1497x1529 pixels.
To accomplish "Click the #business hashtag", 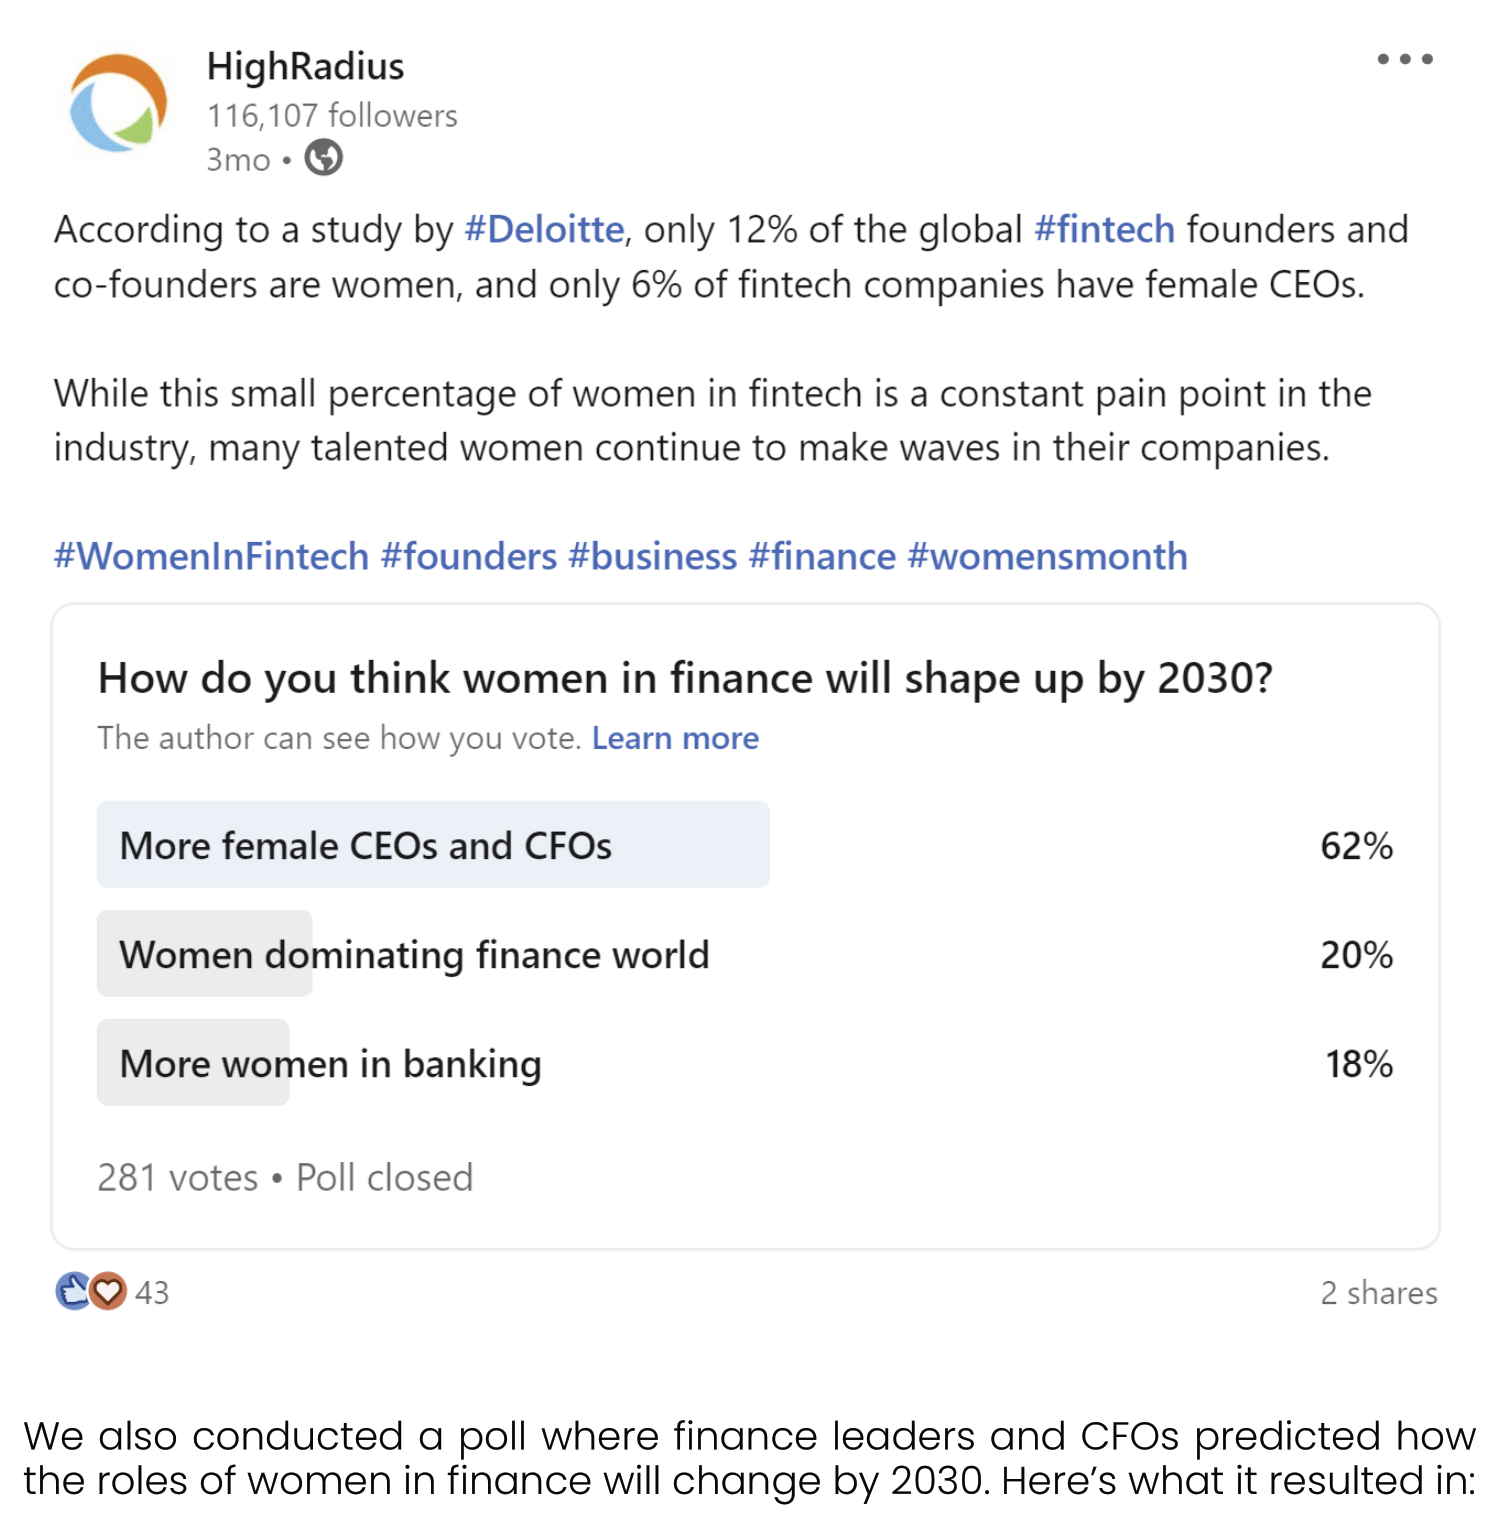I will 652,556.
